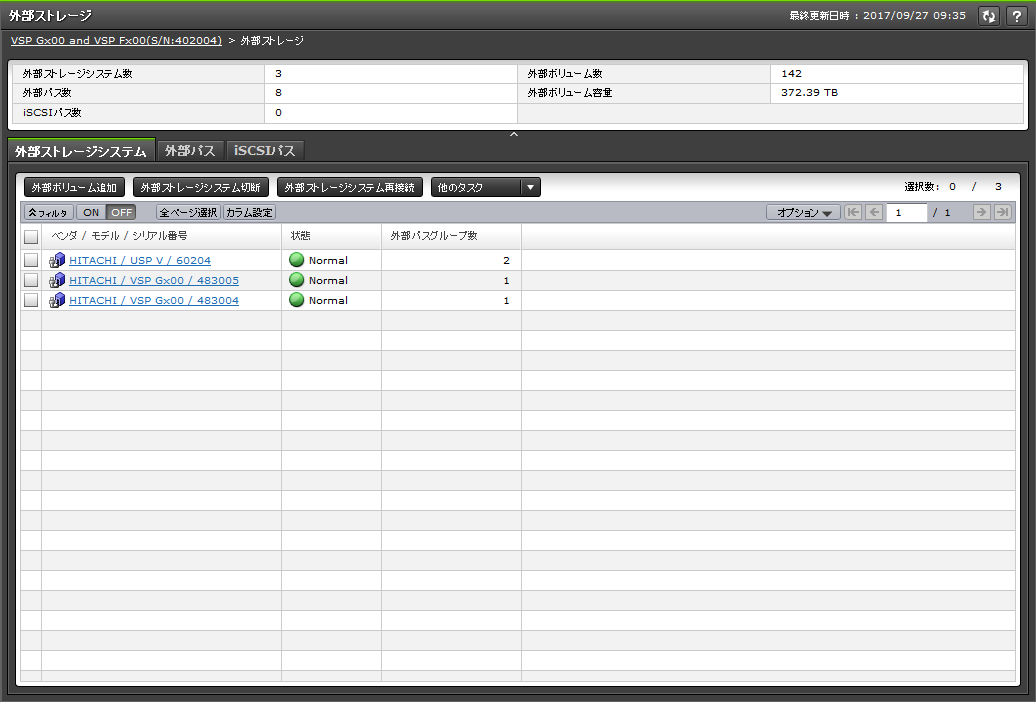1036x702 pixels.
Task: Collapse summary panel with the up chevron
Action: coord(513,134)
